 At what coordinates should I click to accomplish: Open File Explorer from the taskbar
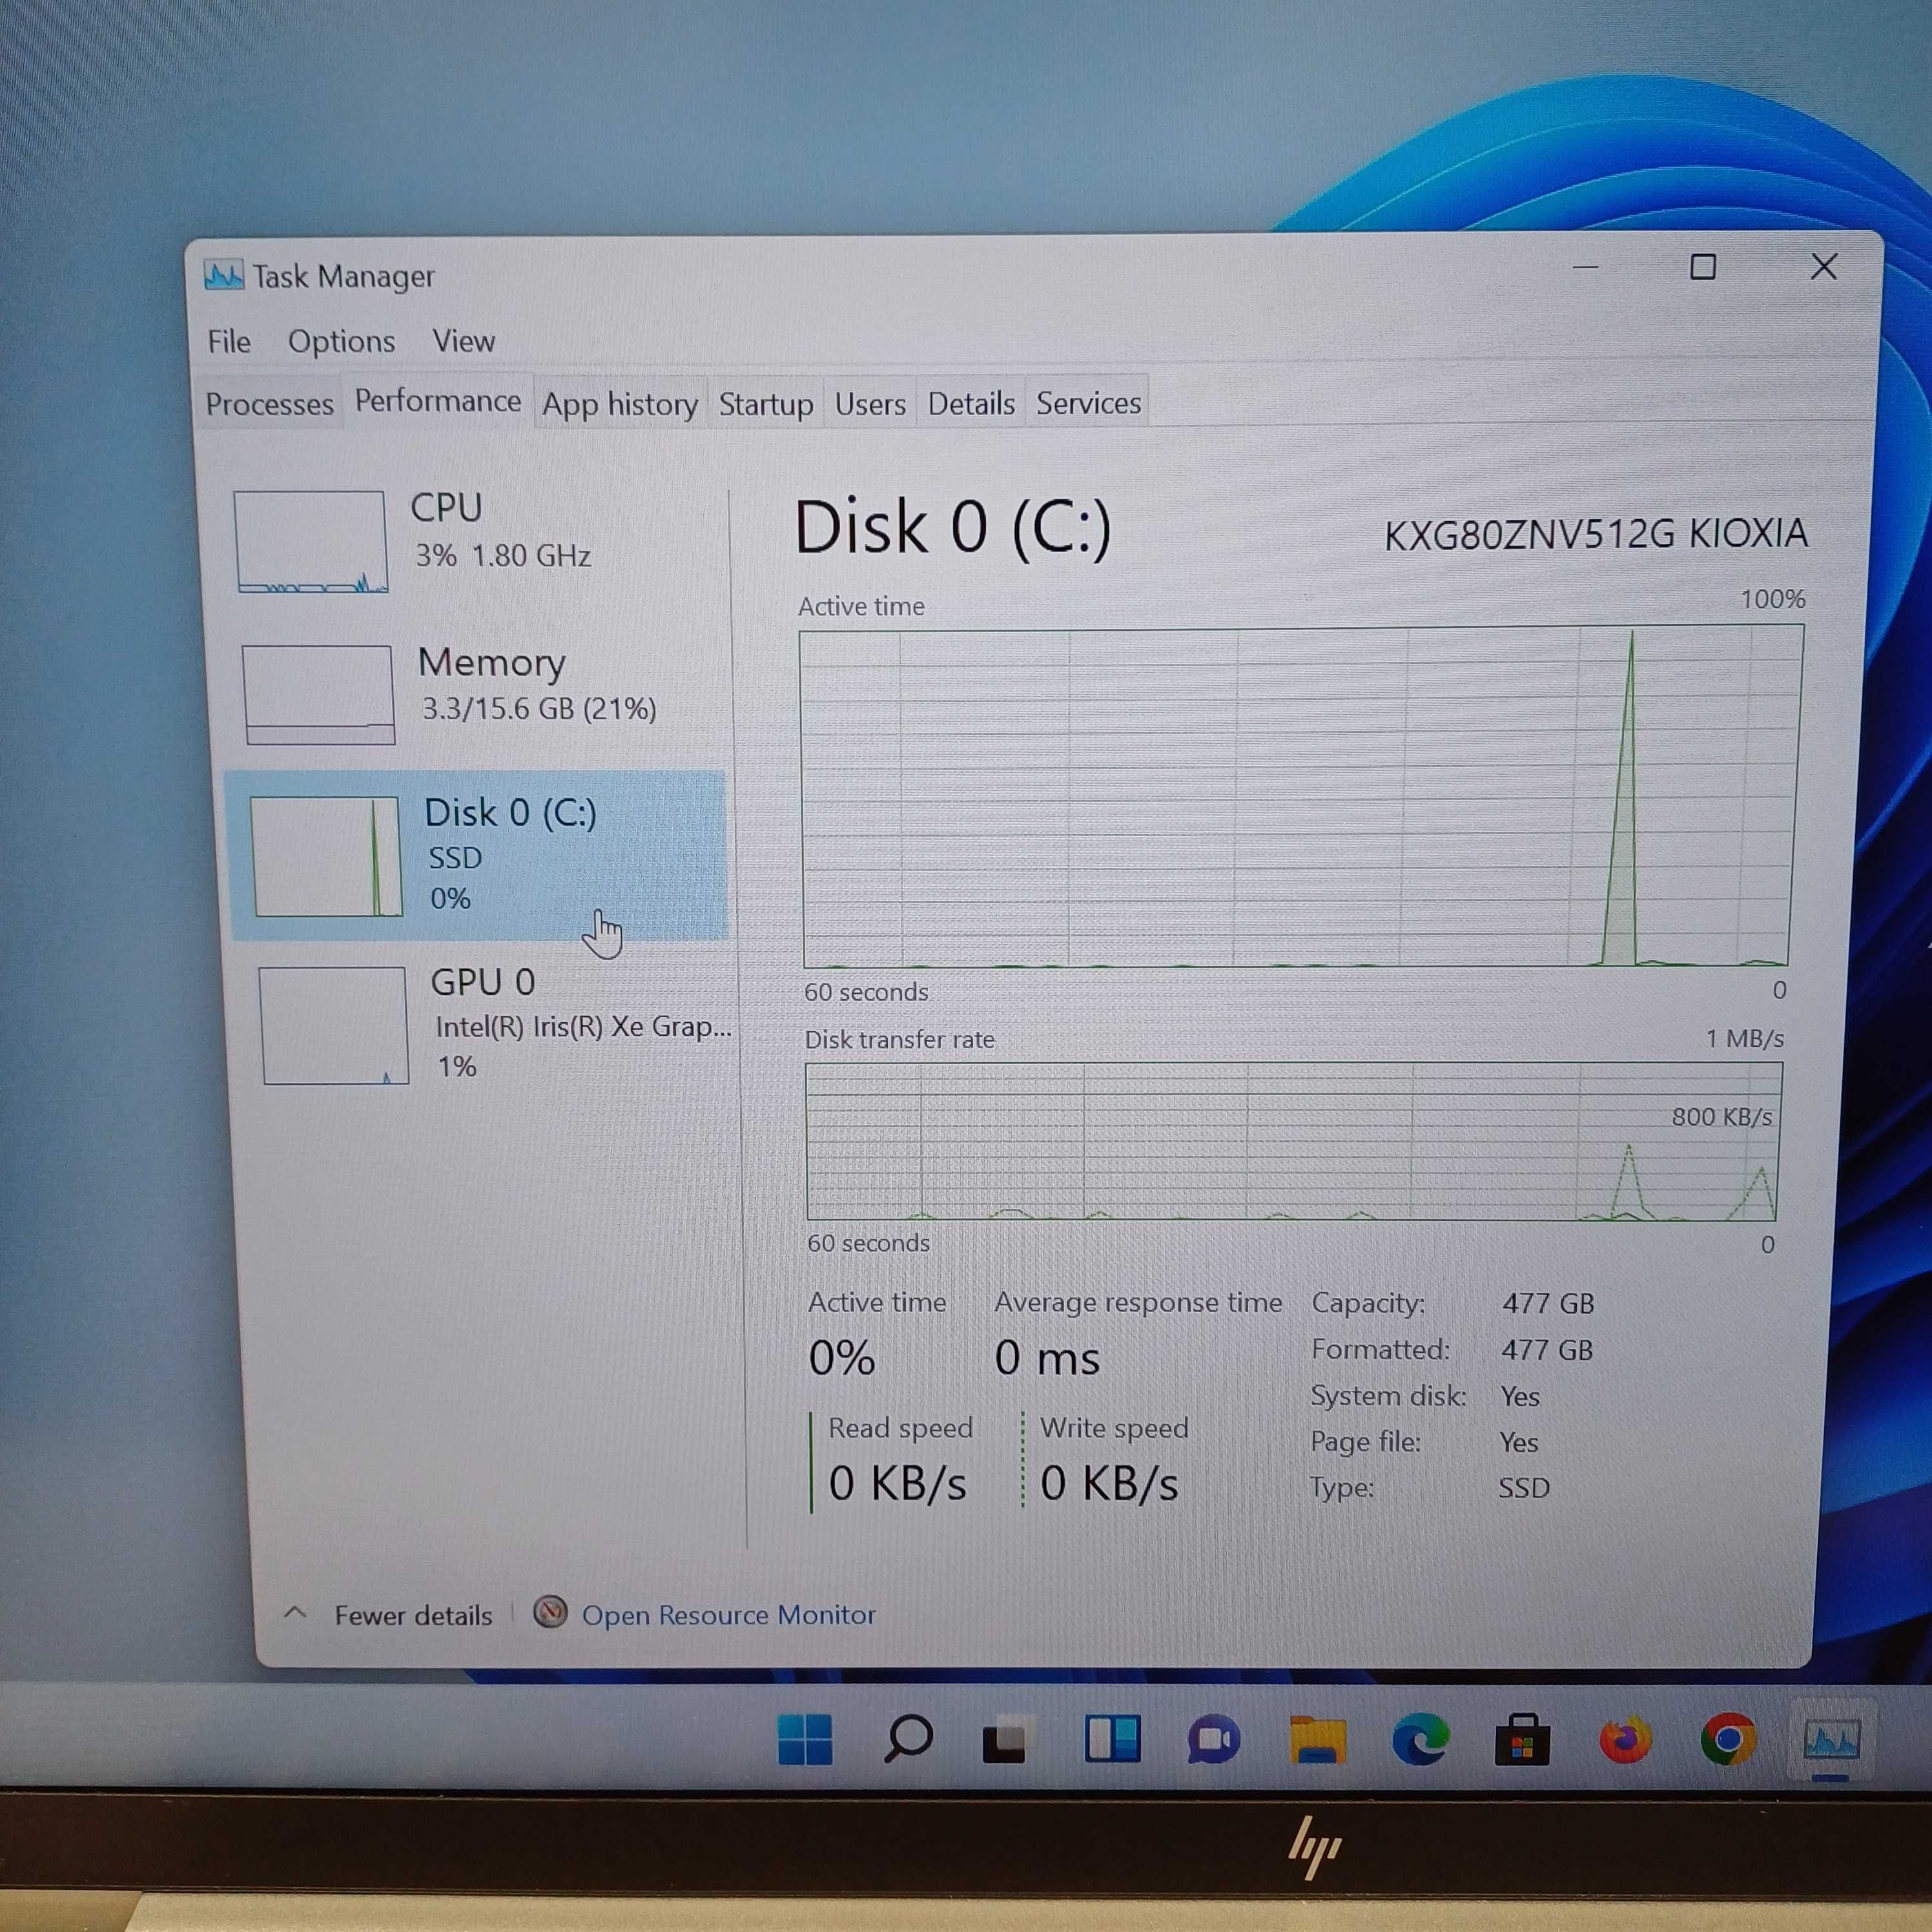coord(1317,1740)
